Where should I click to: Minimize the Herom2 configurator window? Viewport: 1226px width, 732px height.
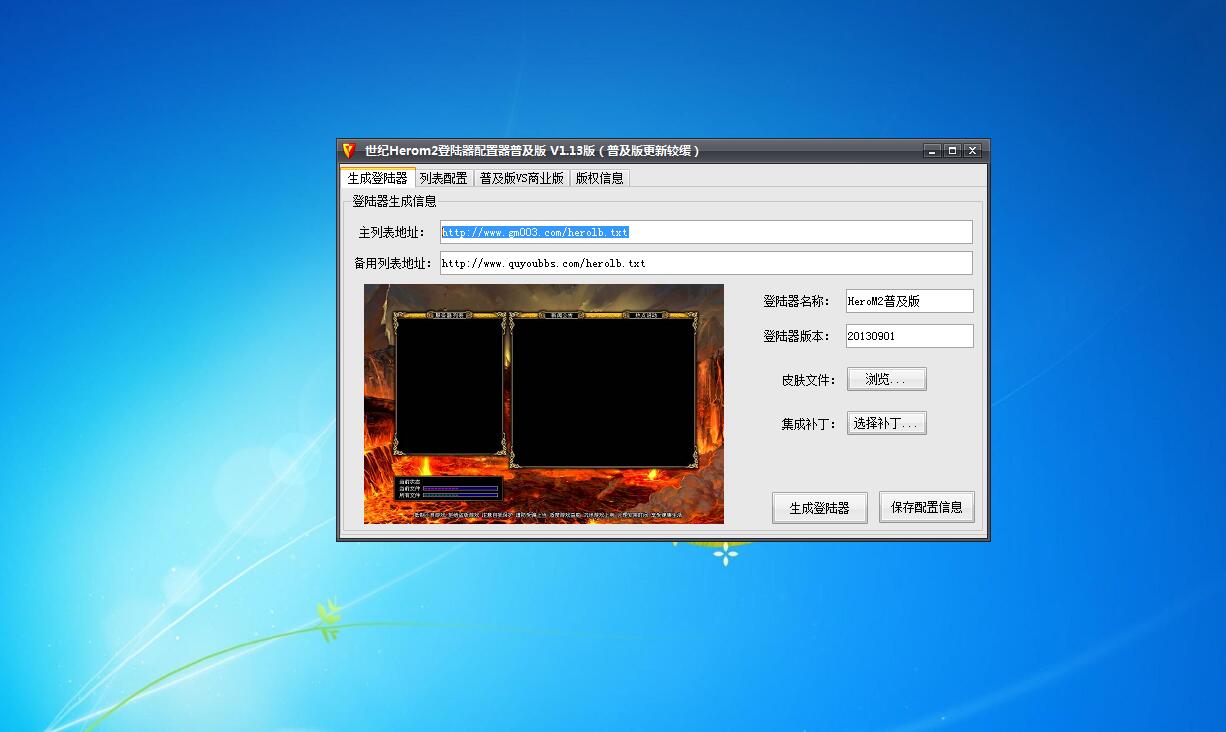[932, 151]
